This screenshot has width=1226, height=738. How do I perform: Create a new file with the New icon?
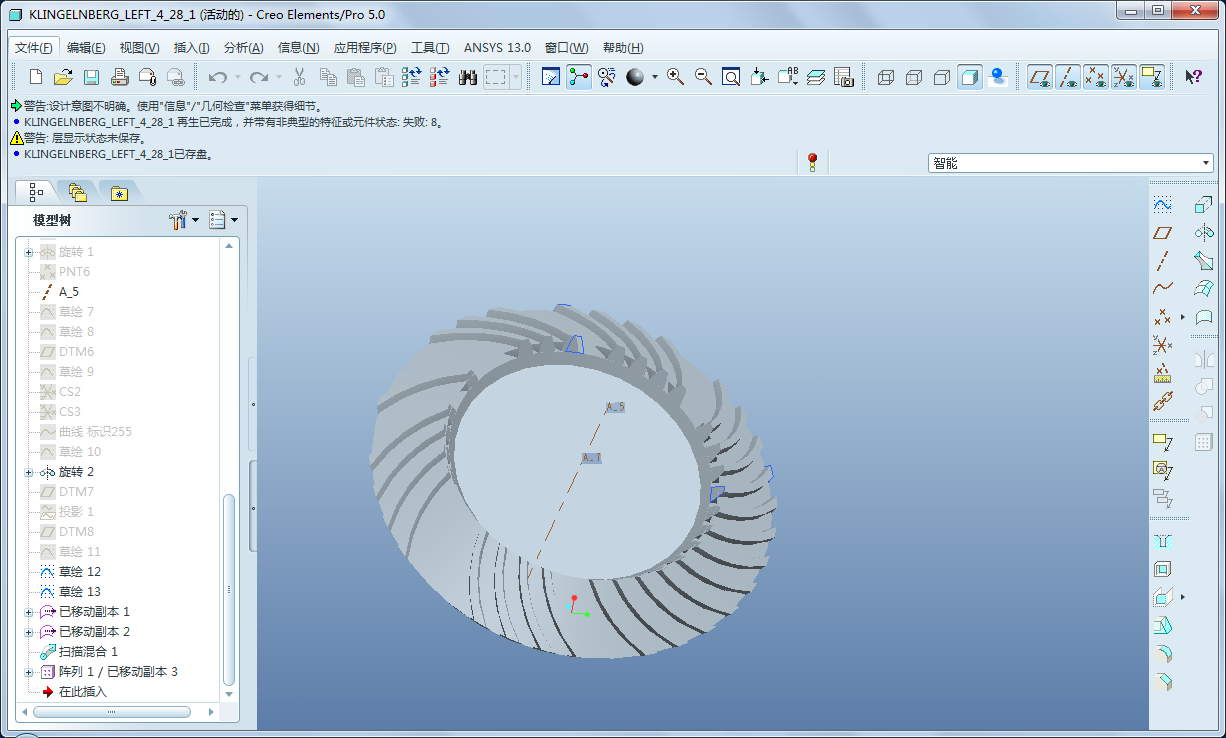[36, 77]
